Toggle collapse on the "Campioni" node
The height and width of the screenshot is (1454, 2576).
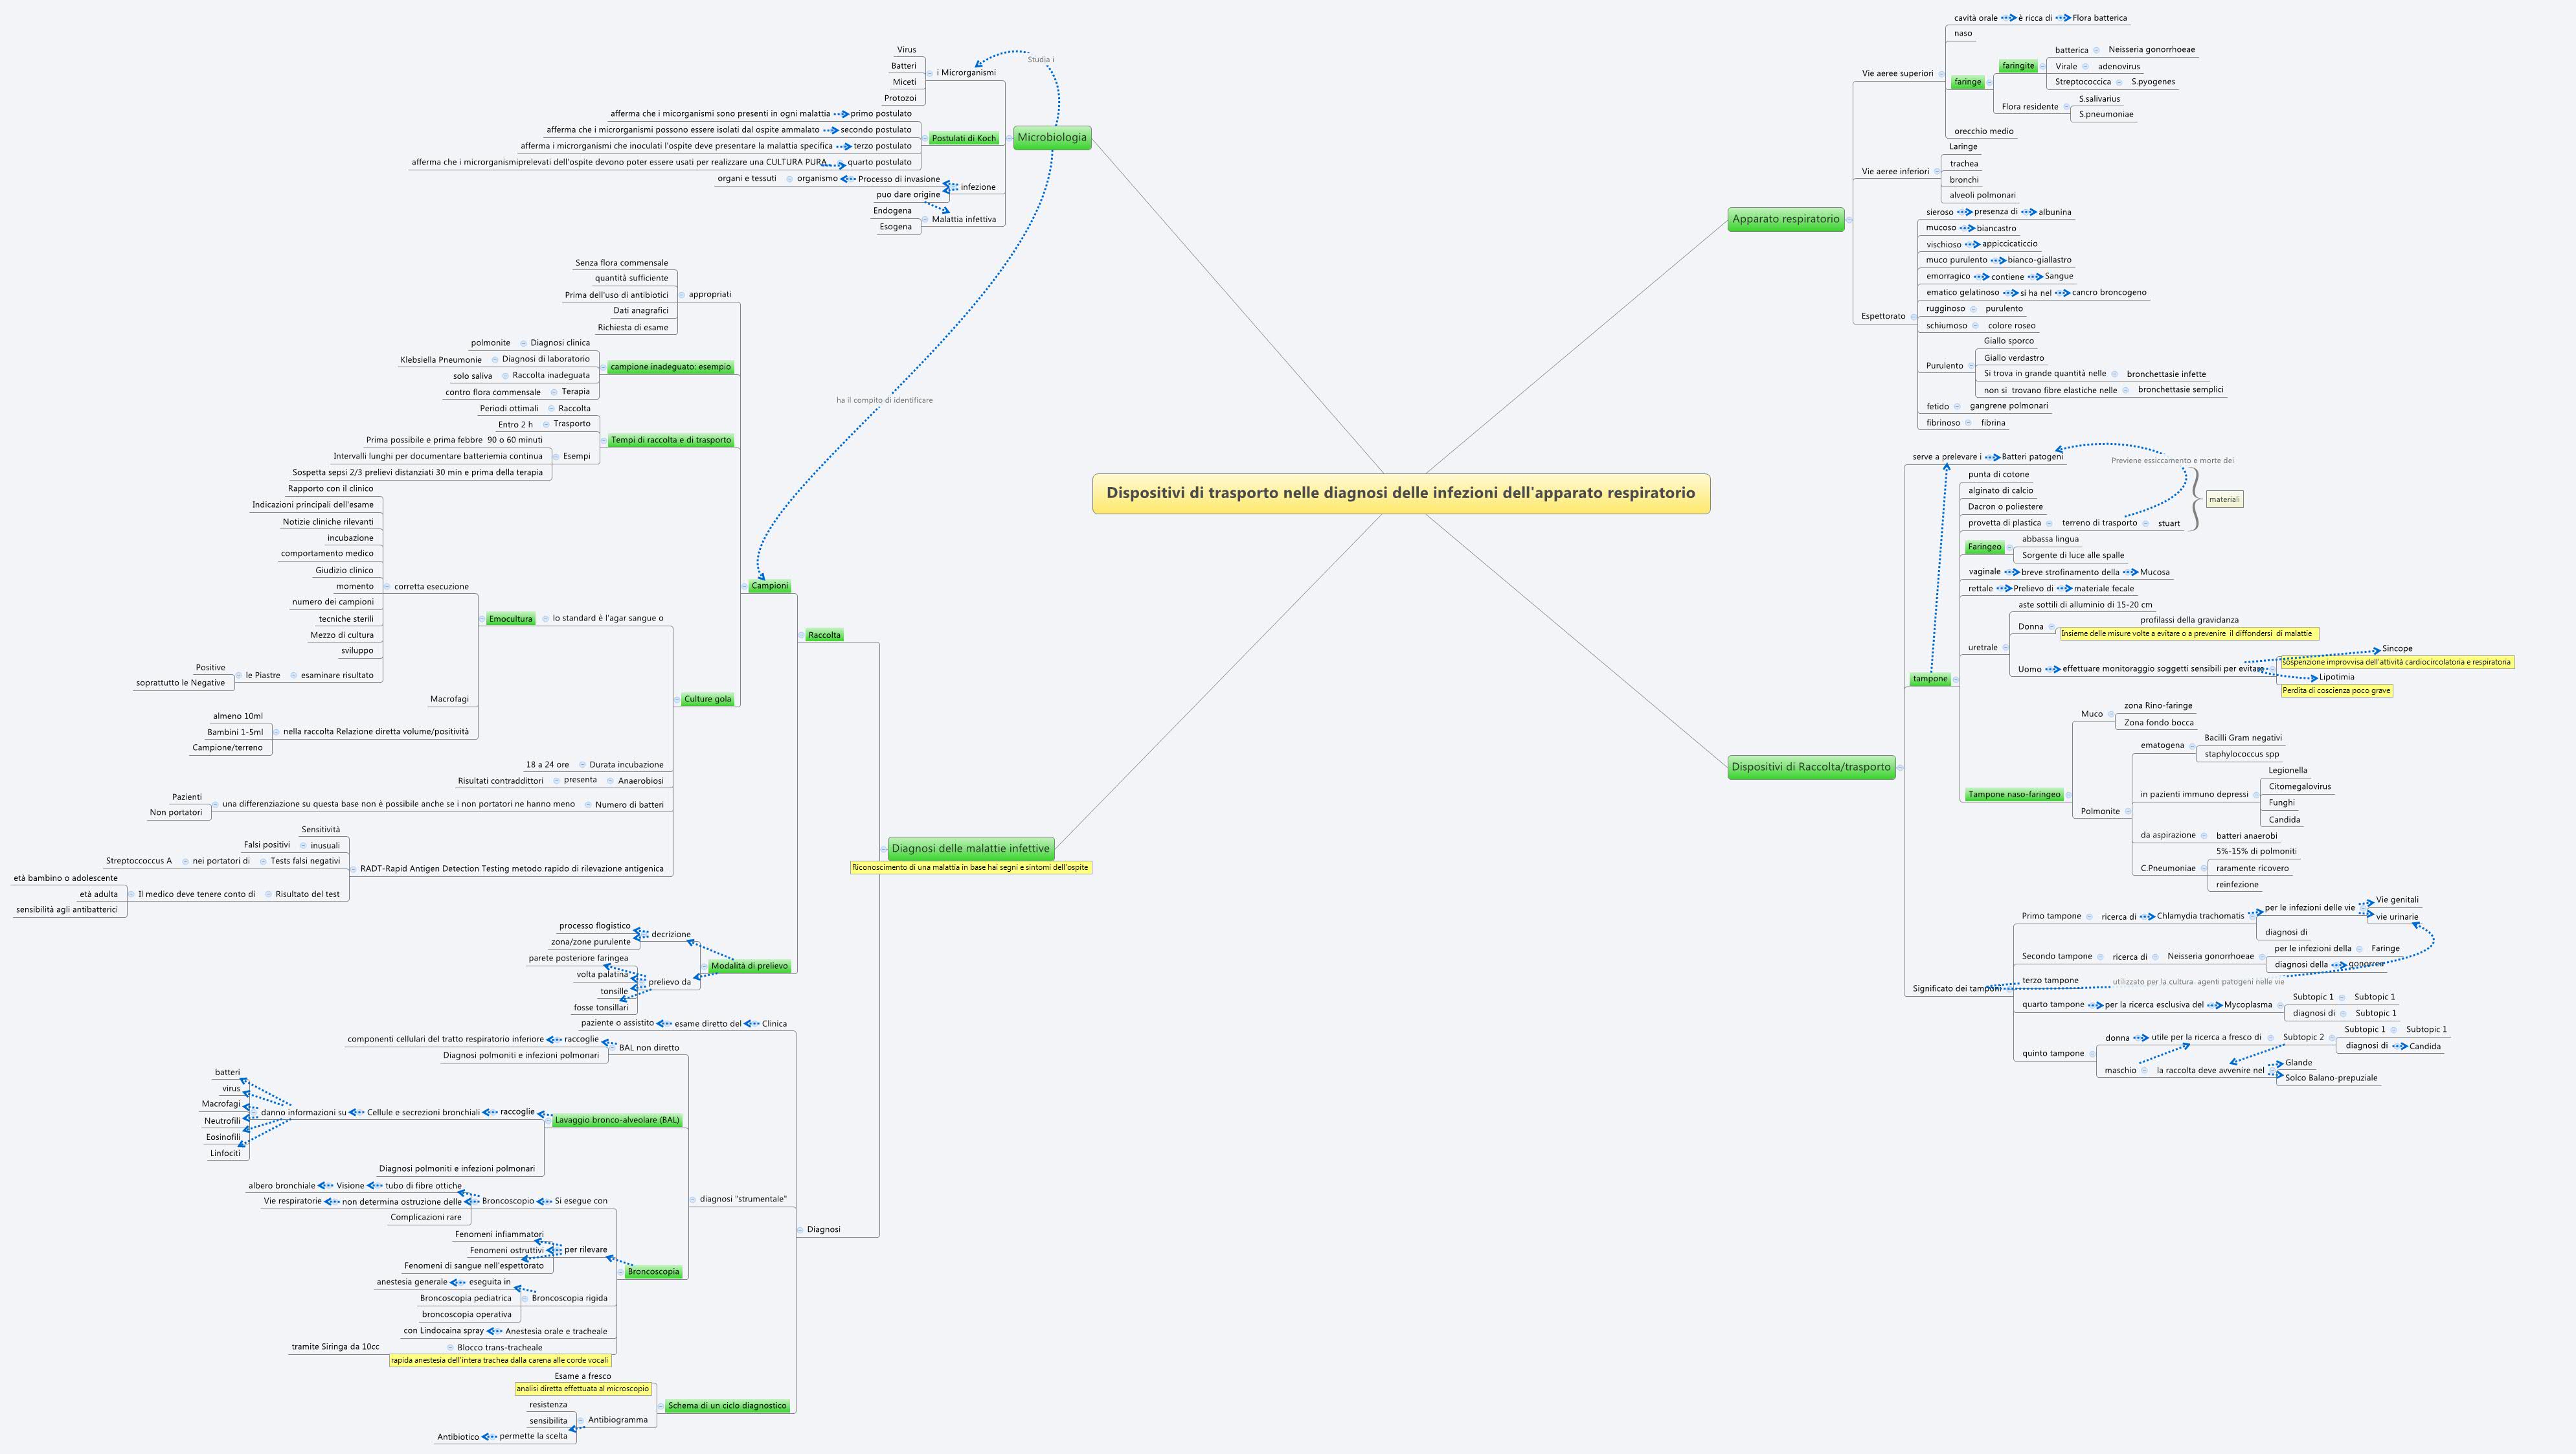745,587
